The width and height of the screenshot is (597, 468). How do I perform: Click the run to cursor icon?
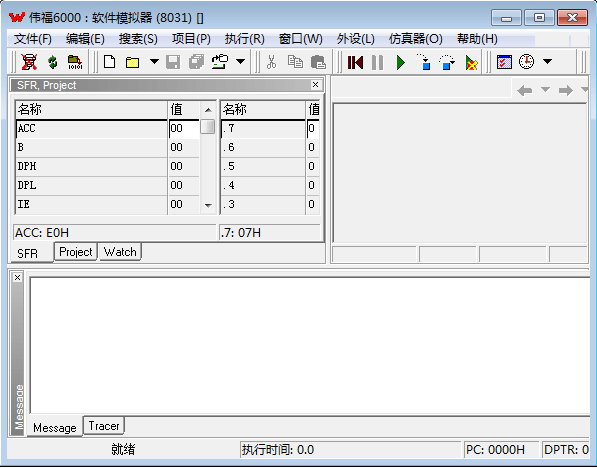[471, 62]
